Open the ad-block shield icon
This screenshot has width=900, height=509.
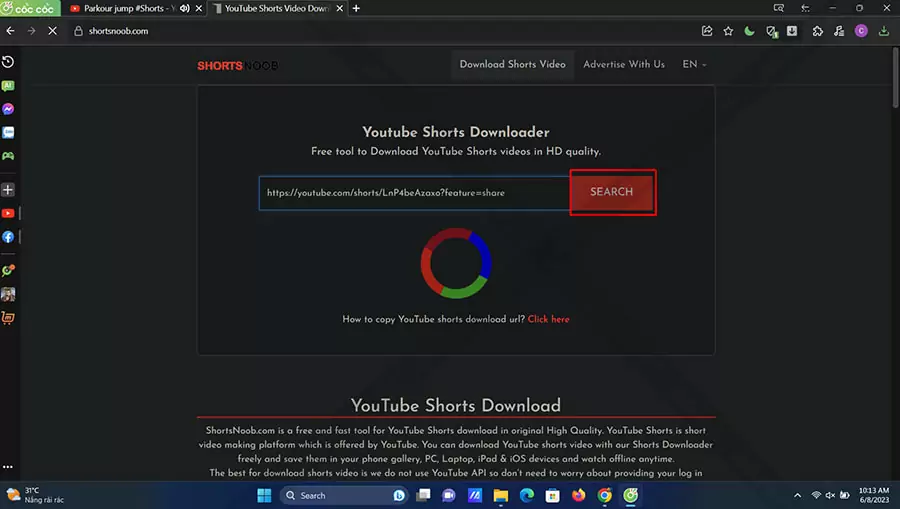771,32
